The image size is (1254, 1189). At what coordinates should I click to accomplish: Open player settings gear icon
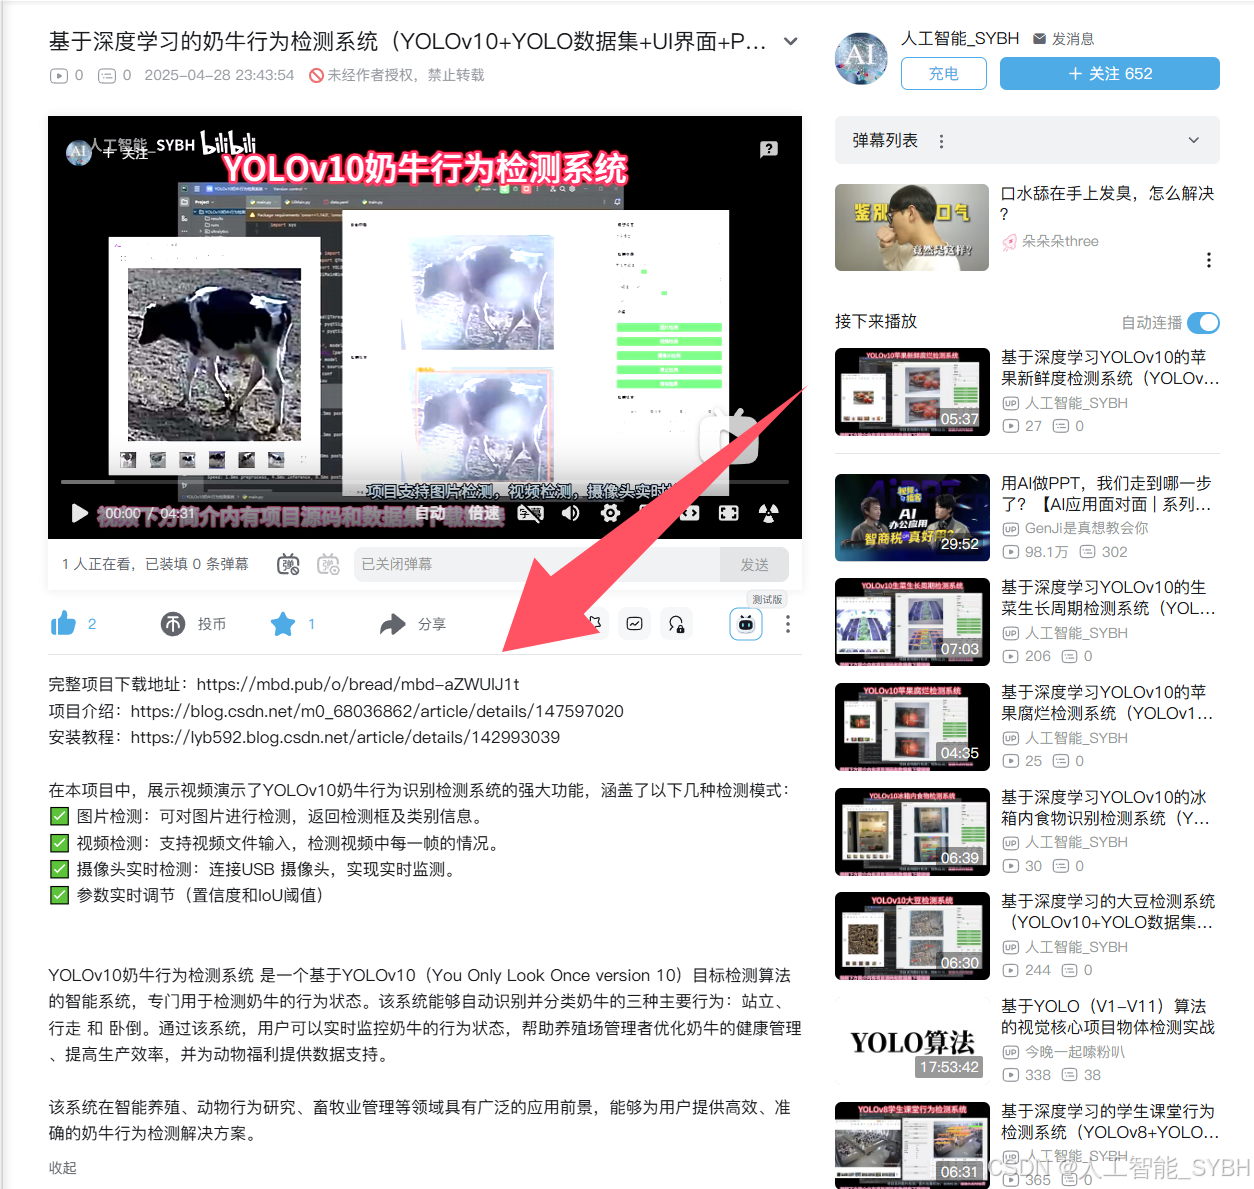[610, 513]
